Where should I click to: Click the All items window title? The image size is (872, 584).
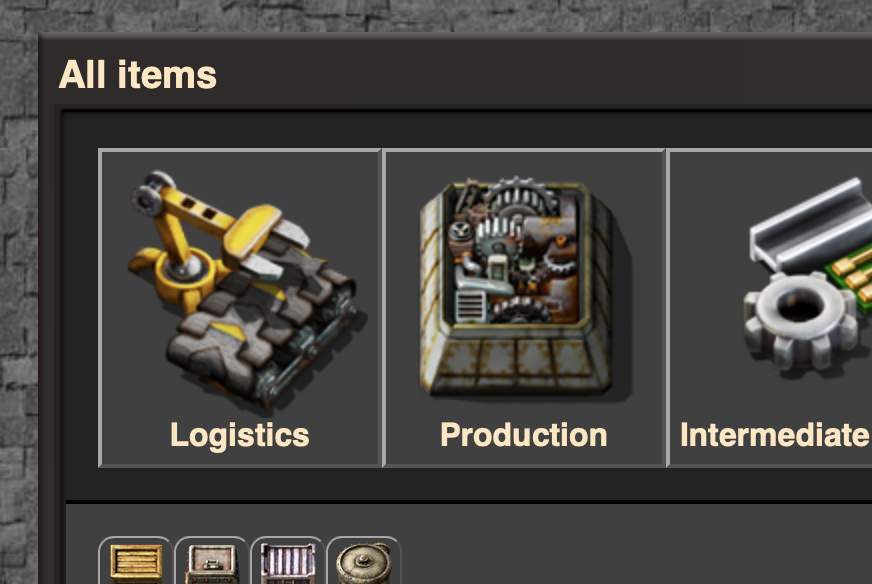click(x=137, y=75)
